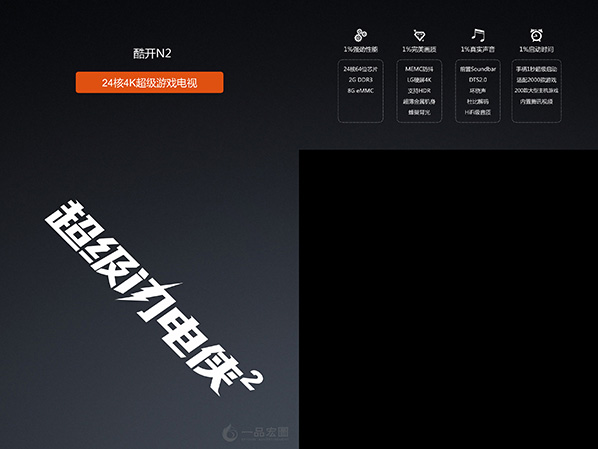Click the large black display panel
The image size is (598, 449).
[x=448, y=299]
